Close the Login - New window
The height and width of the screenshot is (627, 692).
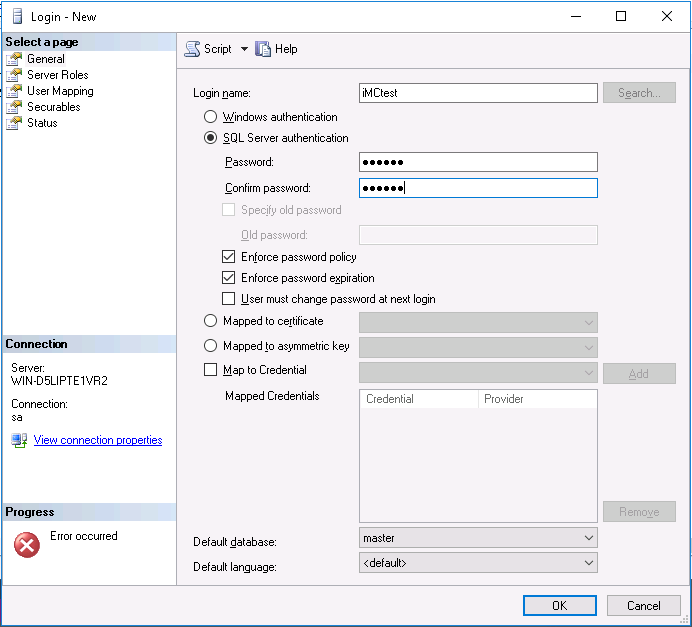667,16
